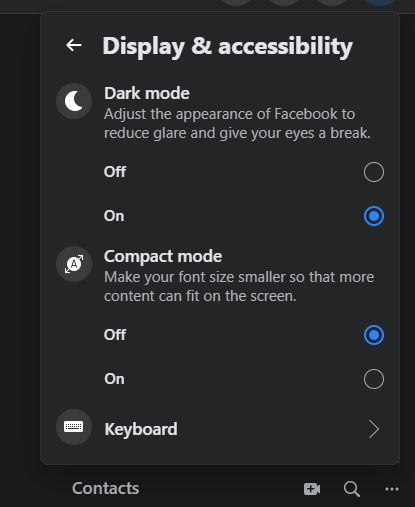Click the Compact mode On label
The width and height of the screenshot is (415, 507).
pyautogui.click(x=114, y=379)
